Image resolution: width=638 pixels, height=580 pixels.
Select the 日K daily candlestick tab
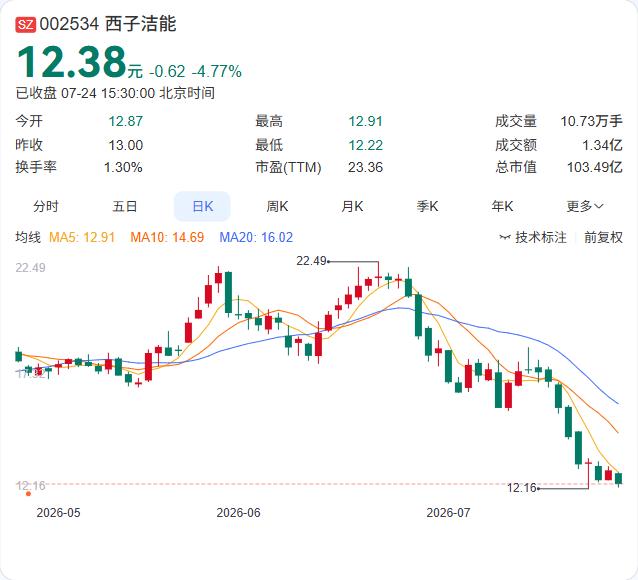(202, 206)
